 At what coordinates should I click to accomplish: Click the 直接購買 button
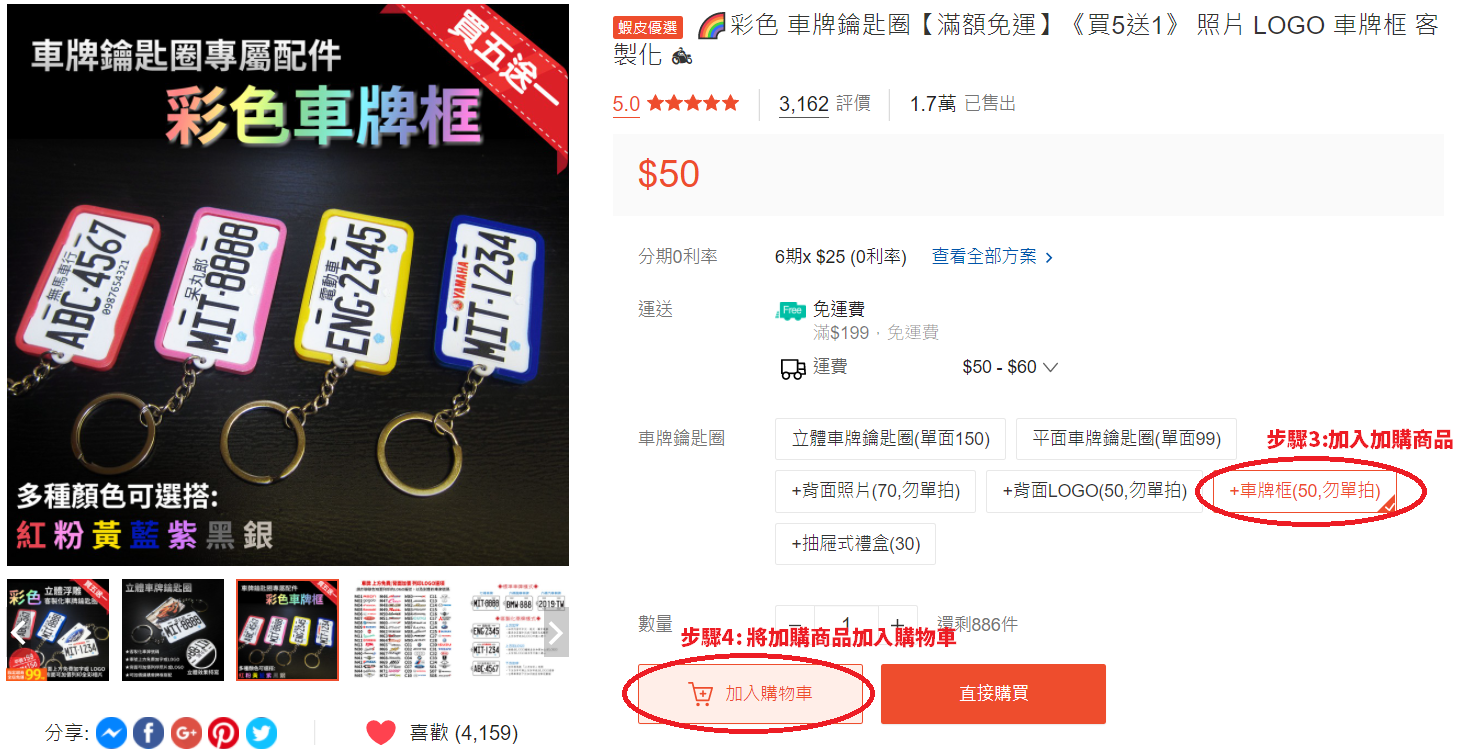coord(993,694)
